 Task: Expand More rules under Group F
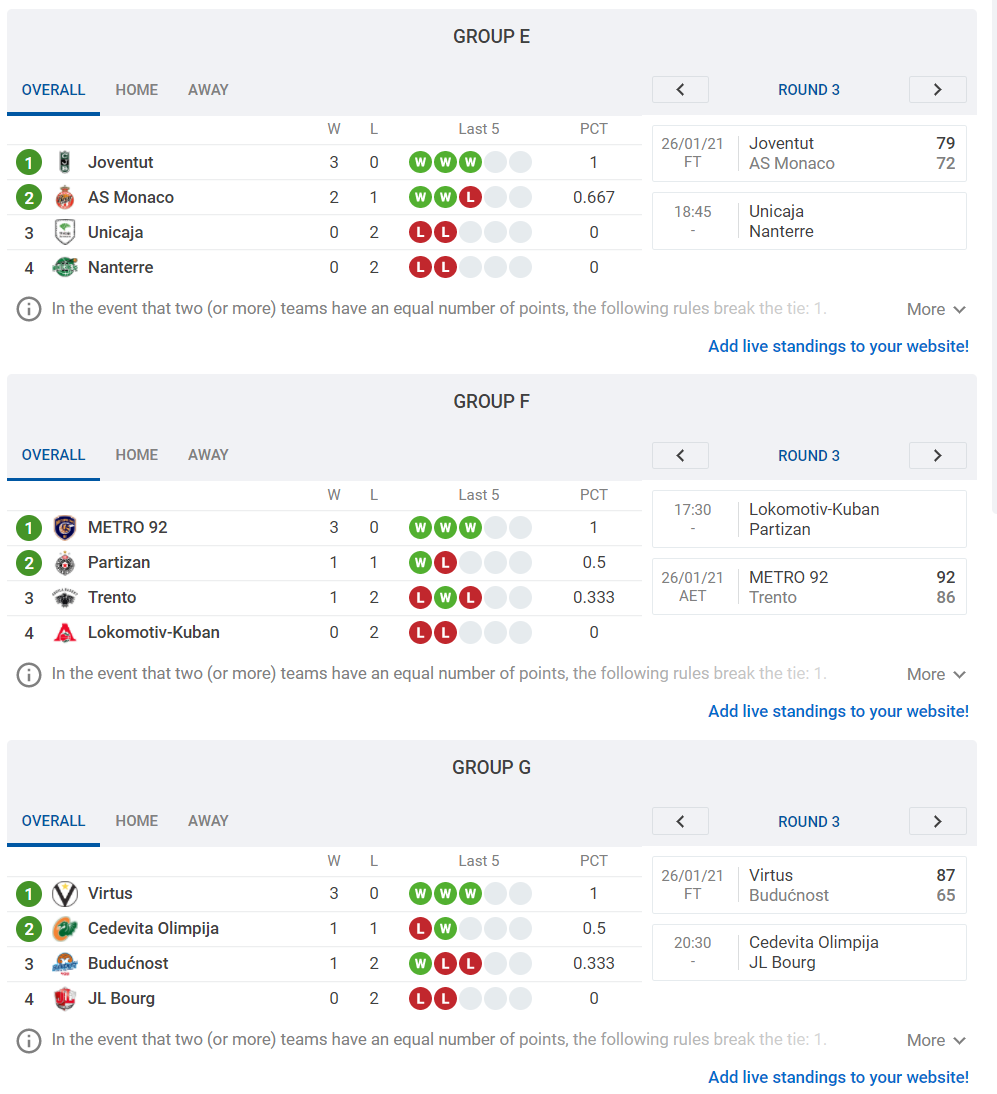pyautogui.click(x=936, y=674)
